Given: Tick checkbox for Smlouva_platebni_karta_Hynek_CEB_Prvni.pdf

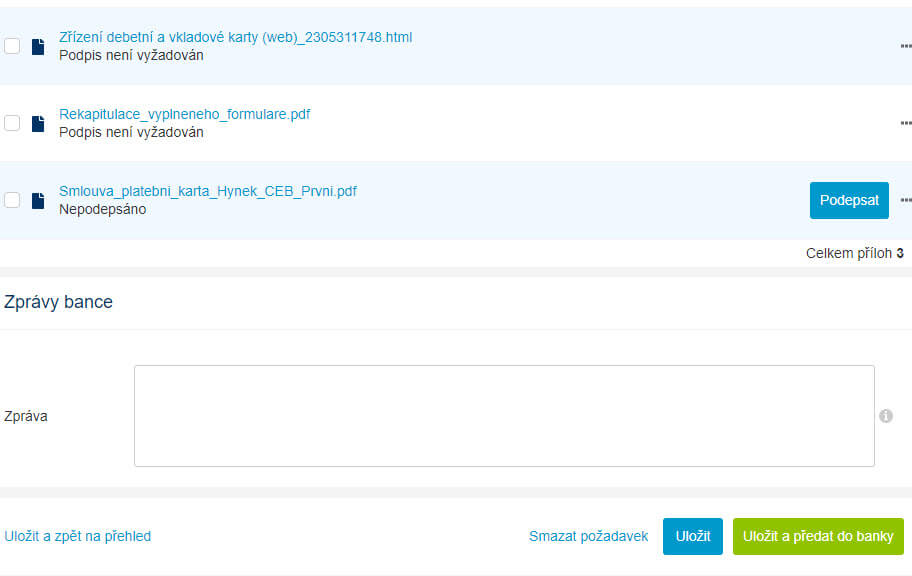Looking at the screenshot, I should pyautogui.click(x=12, y=200).
